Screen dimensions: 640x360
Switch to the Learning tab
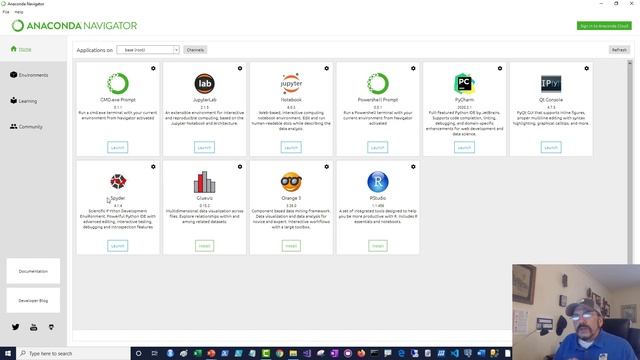pos(33,100)
